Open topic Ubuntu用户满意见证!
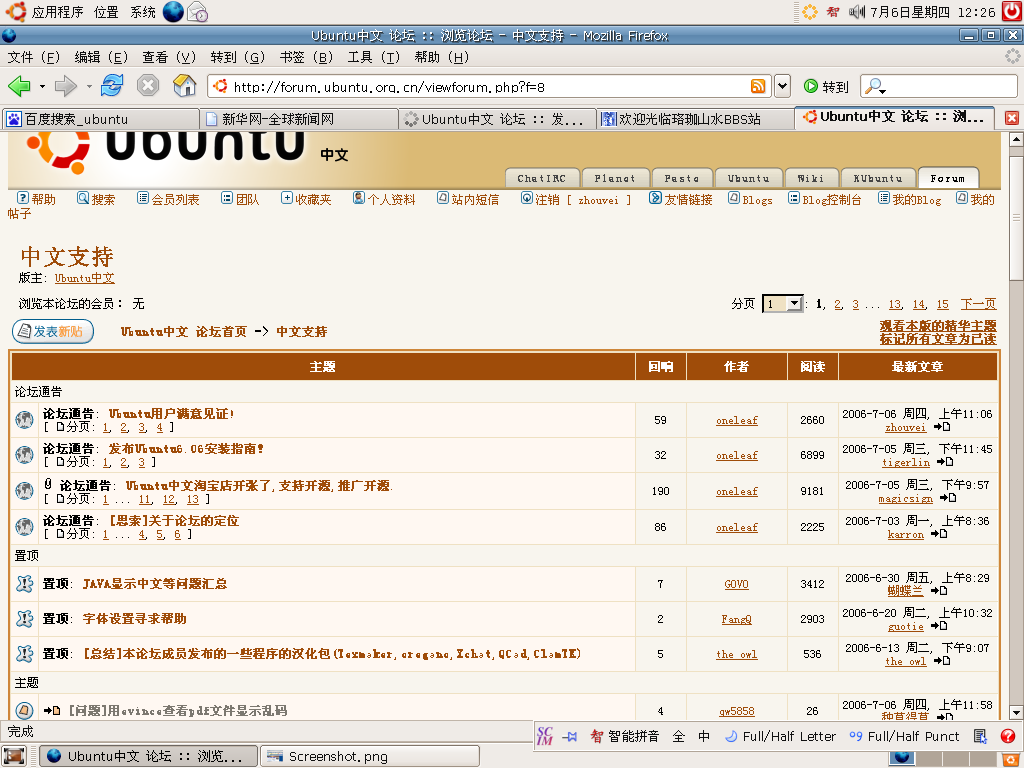1024x768 pixels. coord(171,413)
